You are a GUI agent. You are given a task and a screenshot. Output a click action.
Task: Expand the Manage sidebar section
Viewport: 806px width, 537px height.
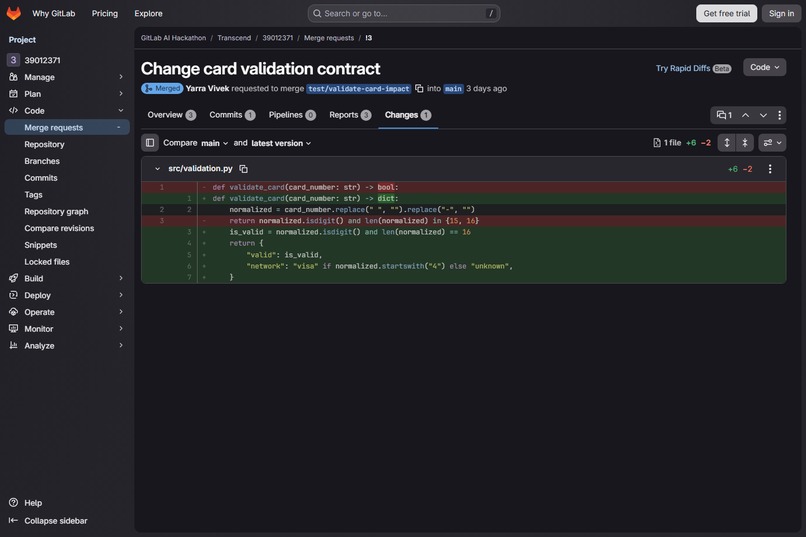(65, 77)
